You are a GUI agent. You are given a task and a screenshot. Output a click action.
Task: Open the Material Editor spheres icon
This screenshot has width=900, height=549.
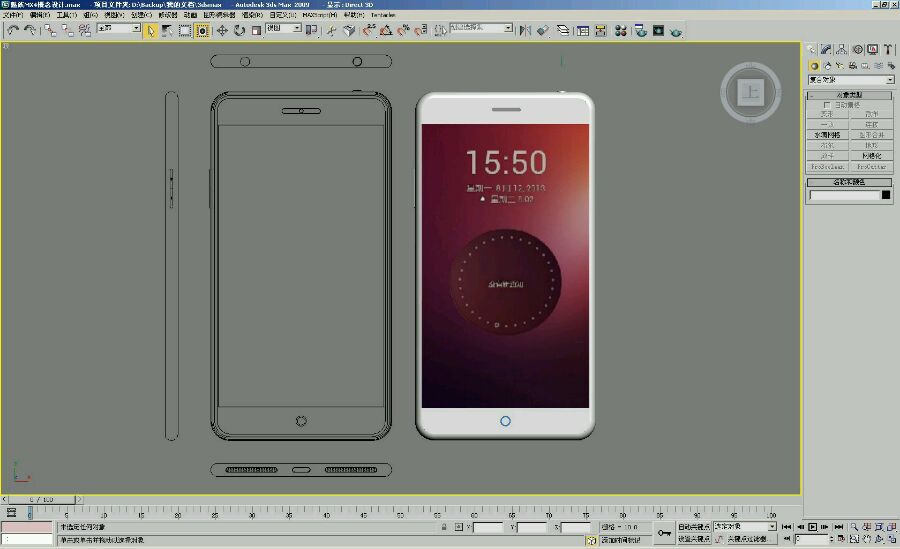(x=620, y=30)
